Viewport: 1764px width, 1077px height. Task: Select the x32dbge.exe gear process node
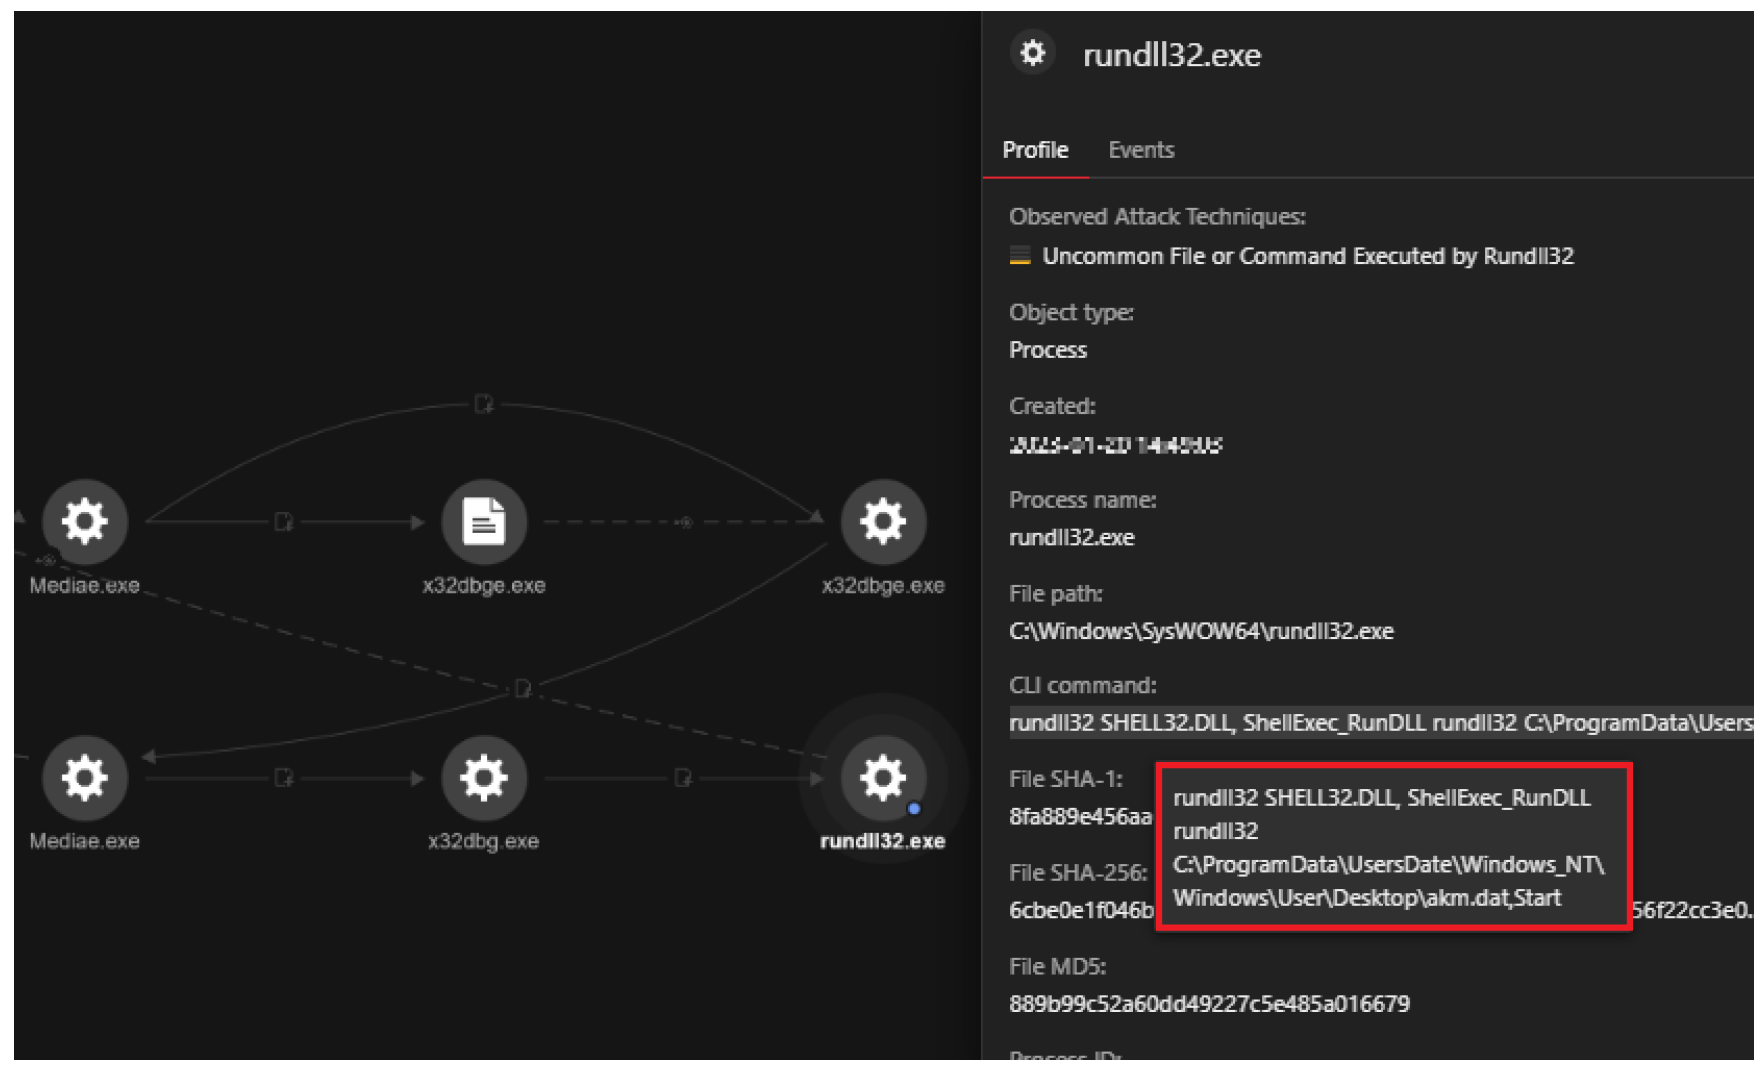(x=882, y=522)
